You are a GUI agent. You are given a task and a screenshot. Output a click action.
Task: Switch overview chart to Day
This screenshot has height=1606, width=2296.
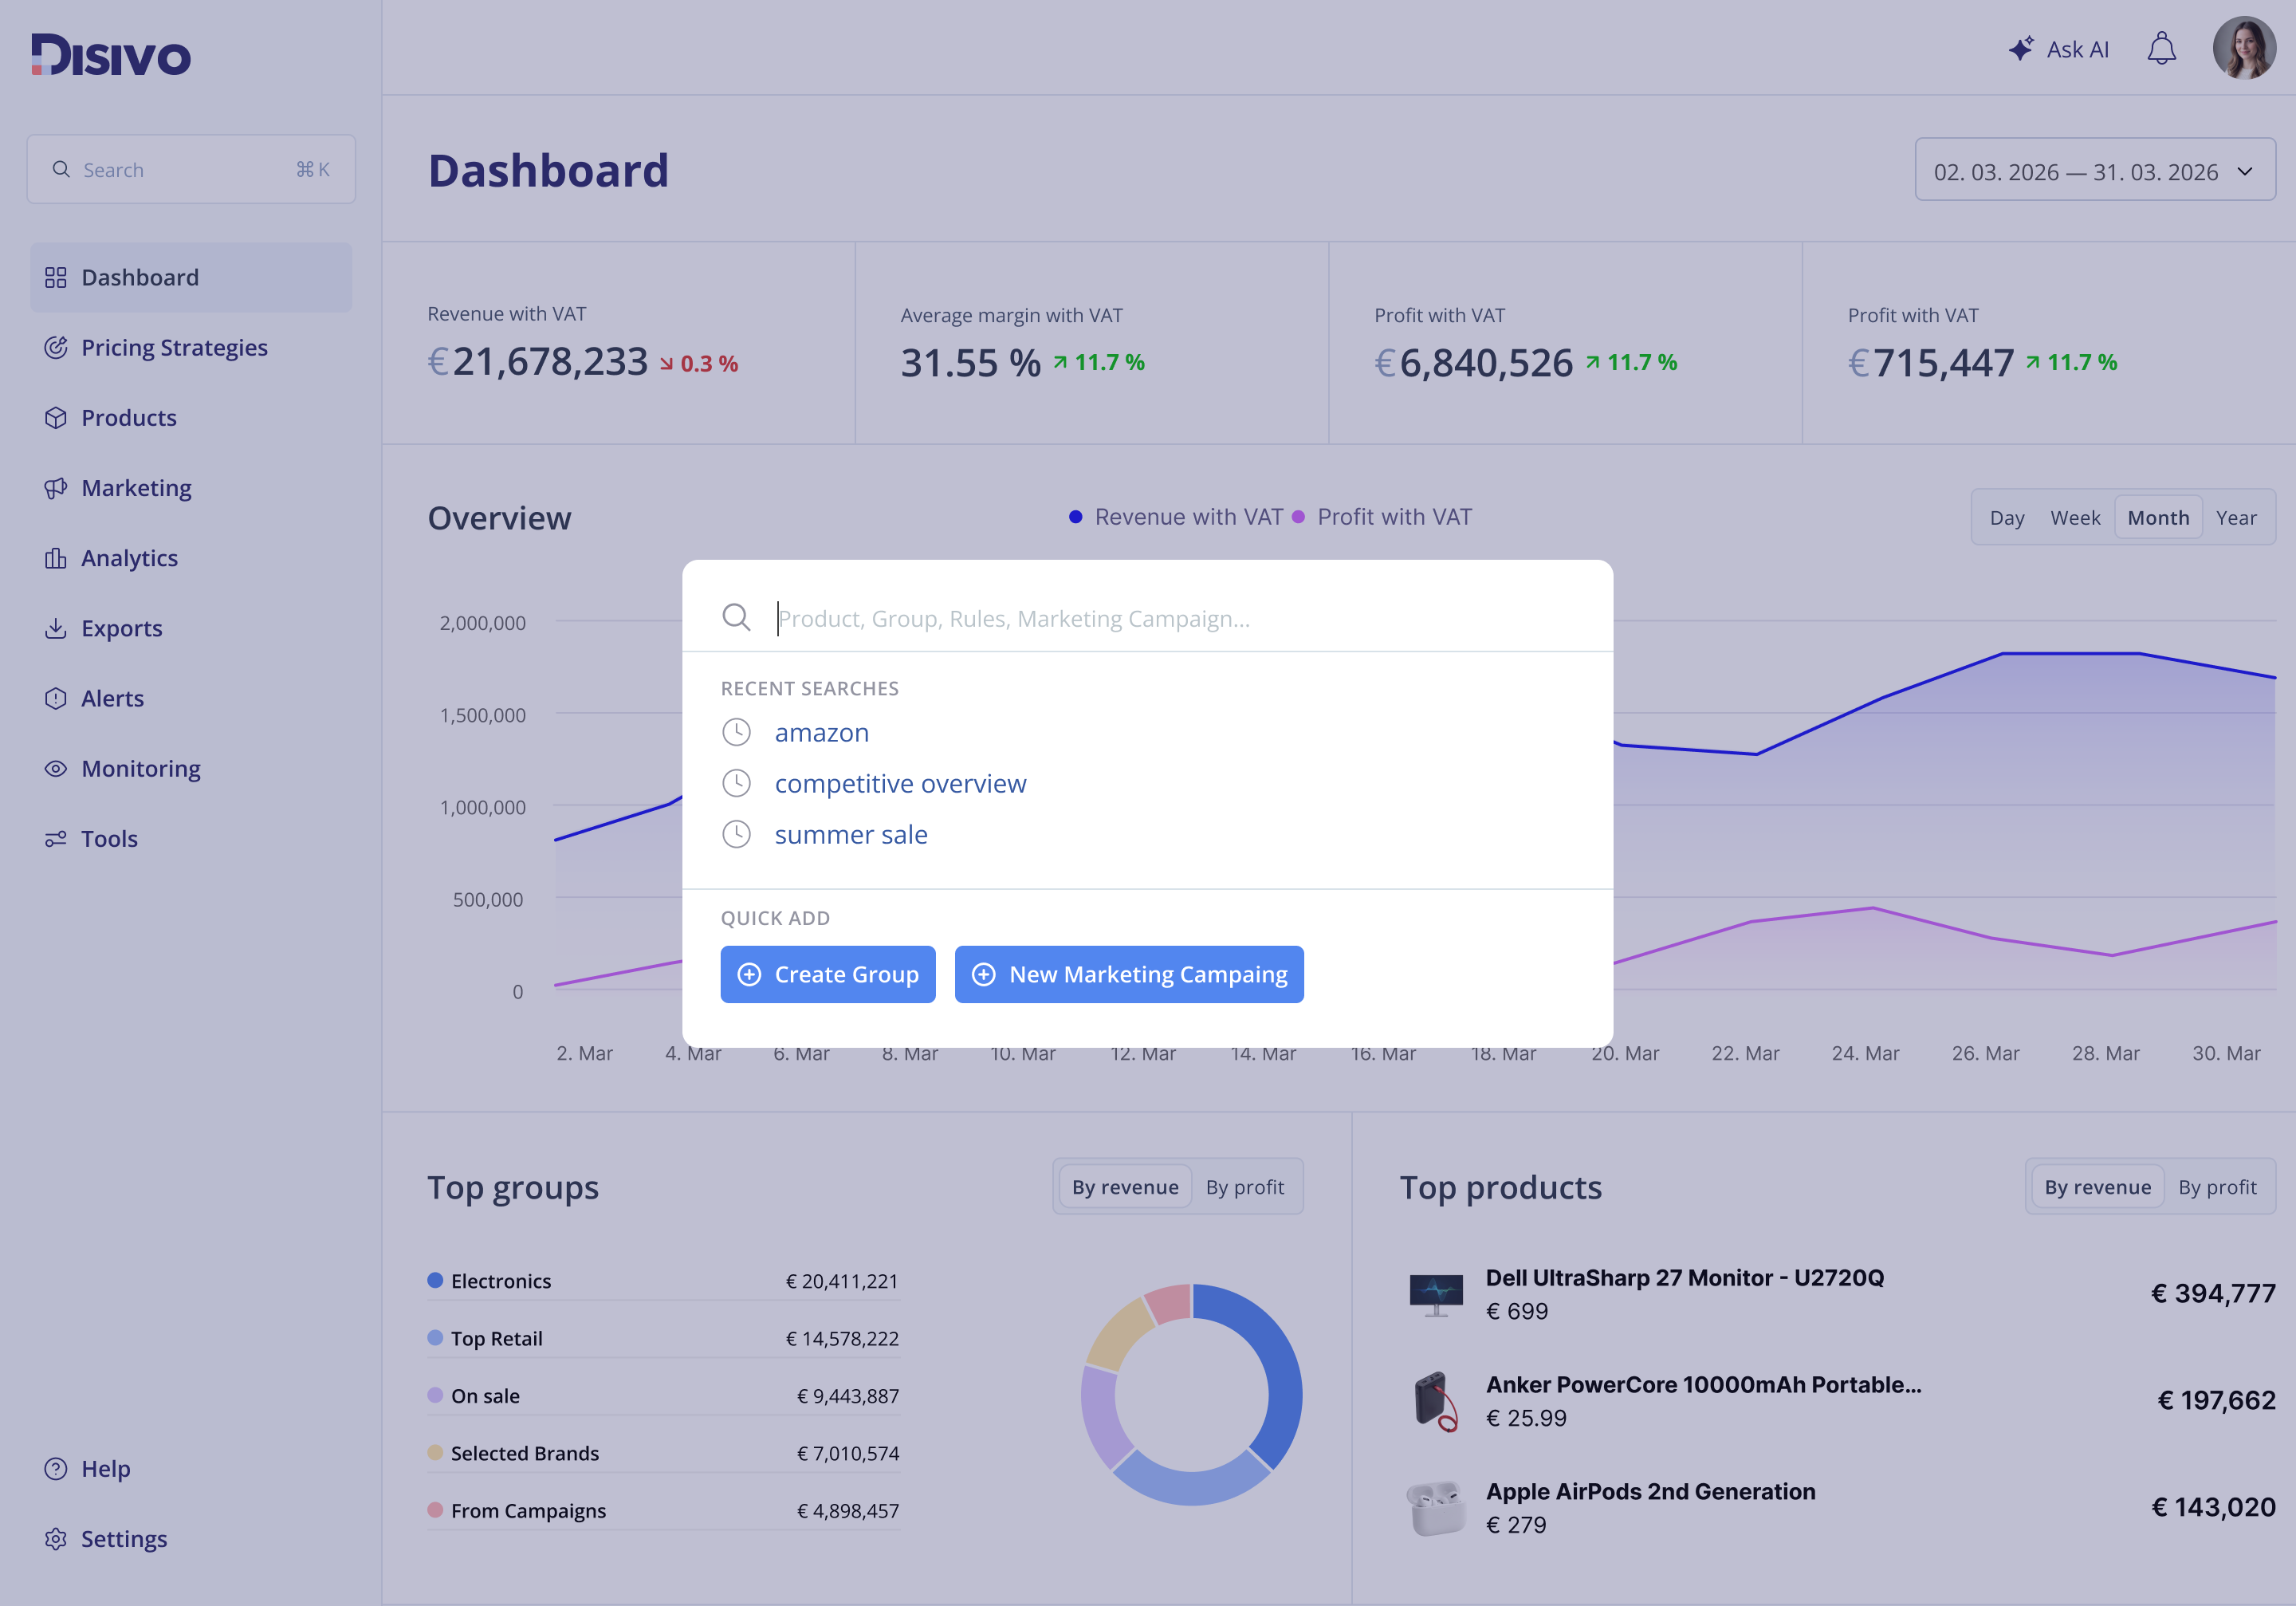point(2007,517)
